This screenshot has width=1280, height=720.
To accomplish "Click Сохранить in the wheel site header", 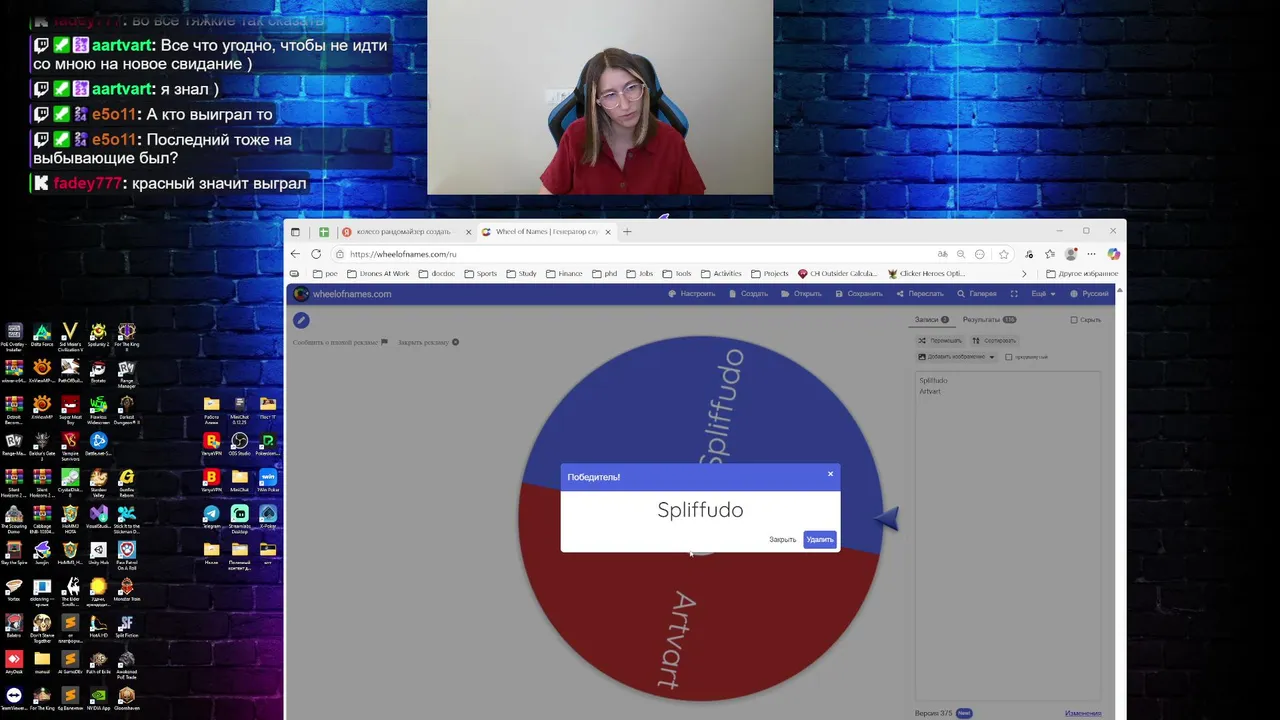I will [858, 294].
